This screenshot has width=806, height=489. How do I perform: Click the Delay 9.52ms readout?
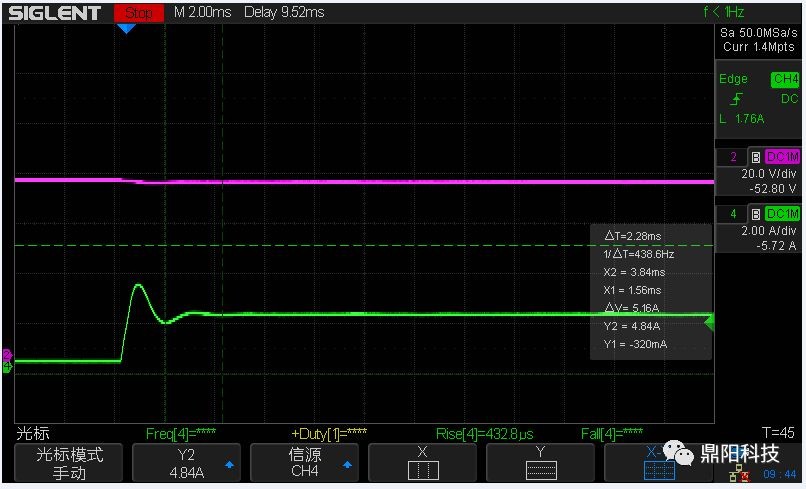click(286, 13)
